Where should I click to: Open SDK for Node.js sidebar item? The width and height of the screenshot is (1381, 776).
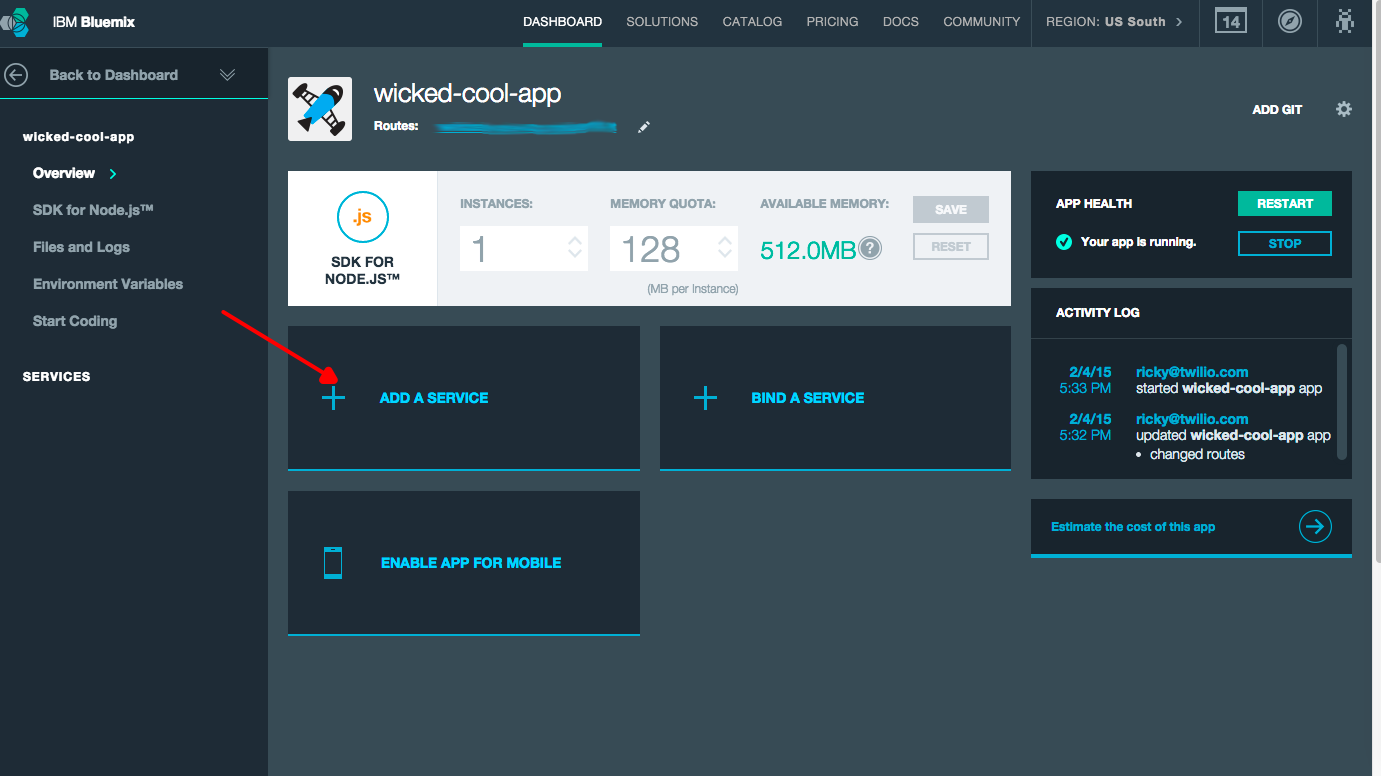93,210
